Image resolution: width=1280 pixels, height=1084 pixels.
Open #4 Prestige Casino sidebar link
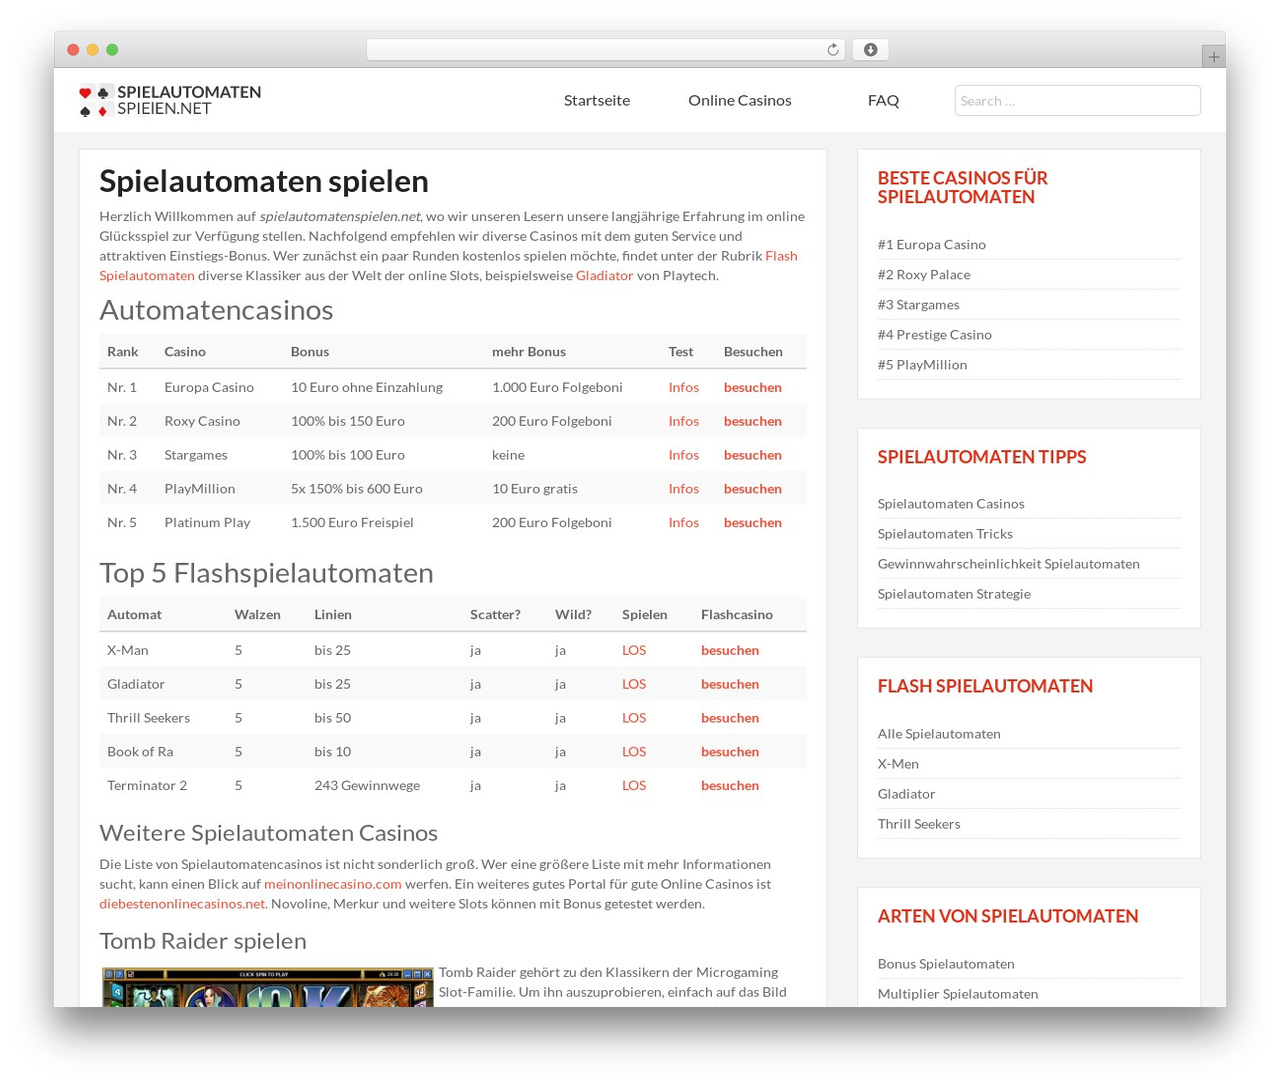pyautogui.click(x=934, y=335)
